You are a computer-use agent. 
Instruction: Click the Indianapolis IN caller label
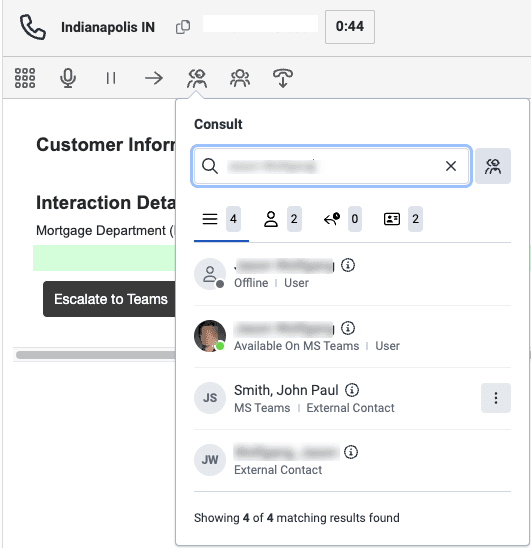[x=108, y=27]
